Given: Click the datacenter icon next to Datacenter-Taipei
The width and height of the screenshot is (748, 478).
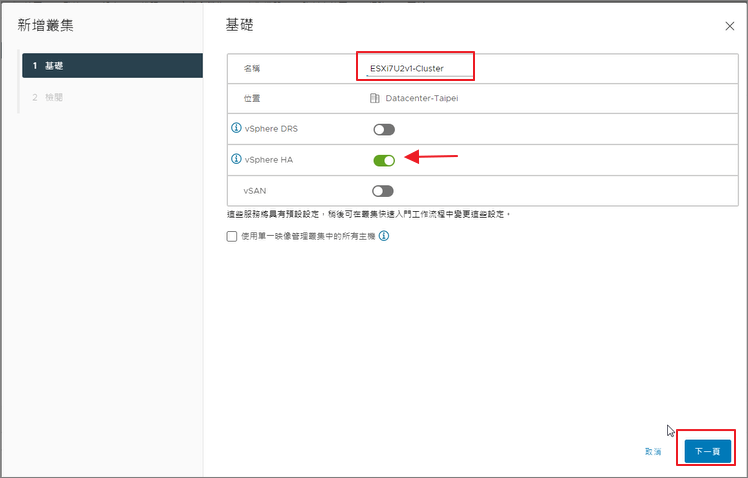Looking at the screenshot, I should point(375,98).
